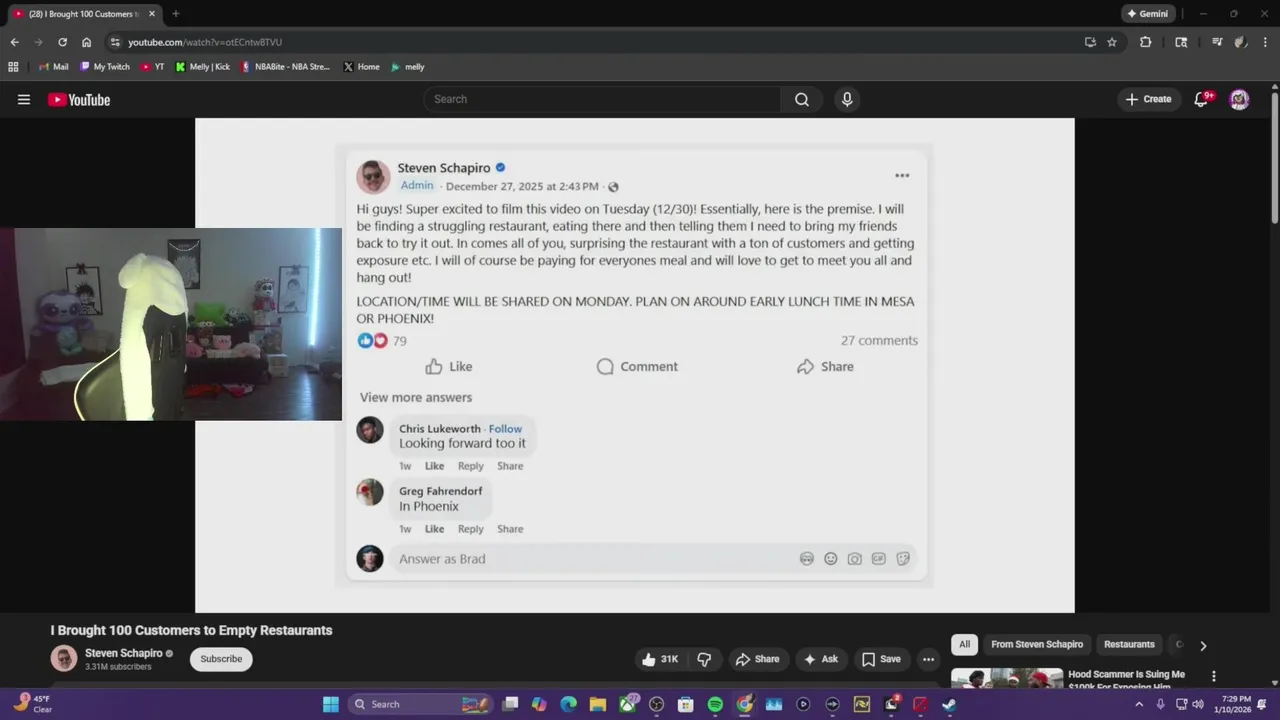This screenshot has height=720, width=1280.
Task: Open volume control in system tray
Action: 1198,704
